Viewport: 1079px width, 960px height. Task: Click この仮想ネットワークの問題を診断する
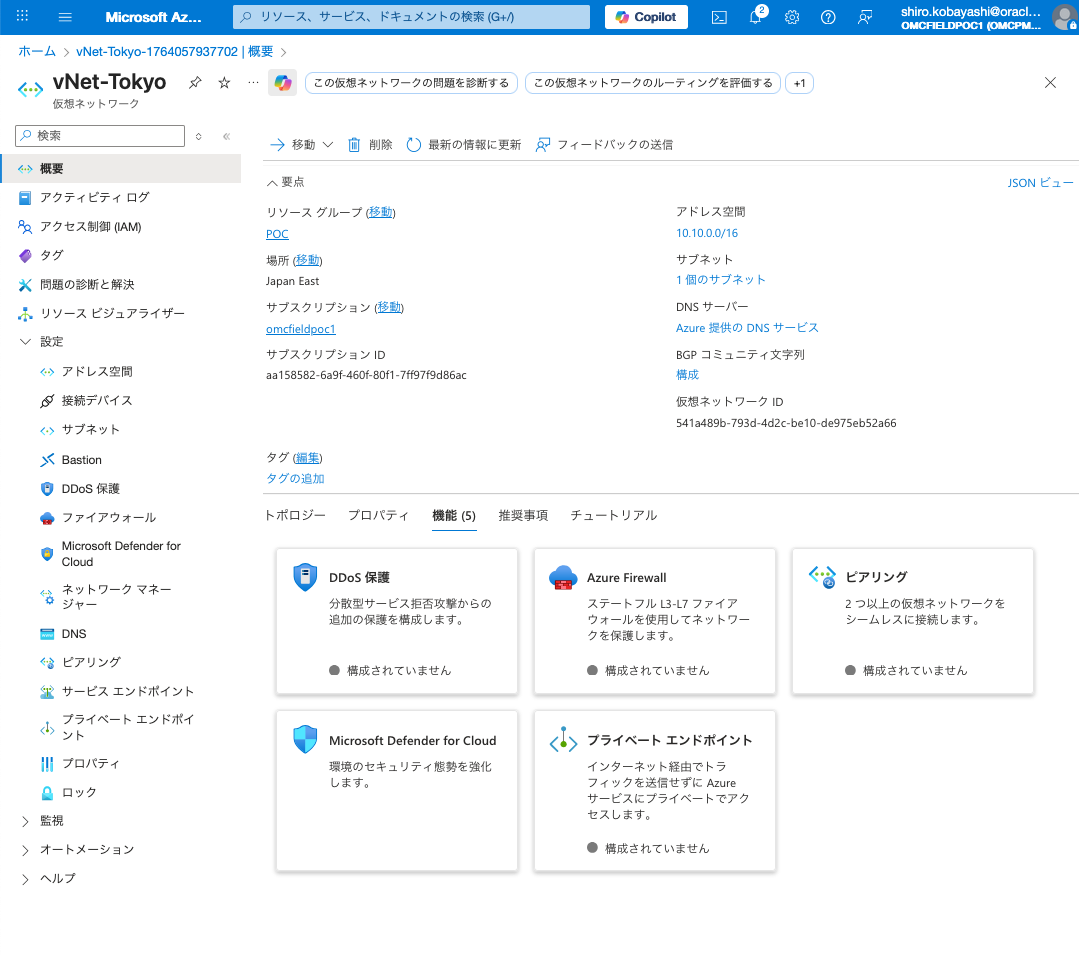(x=411, y=83)
